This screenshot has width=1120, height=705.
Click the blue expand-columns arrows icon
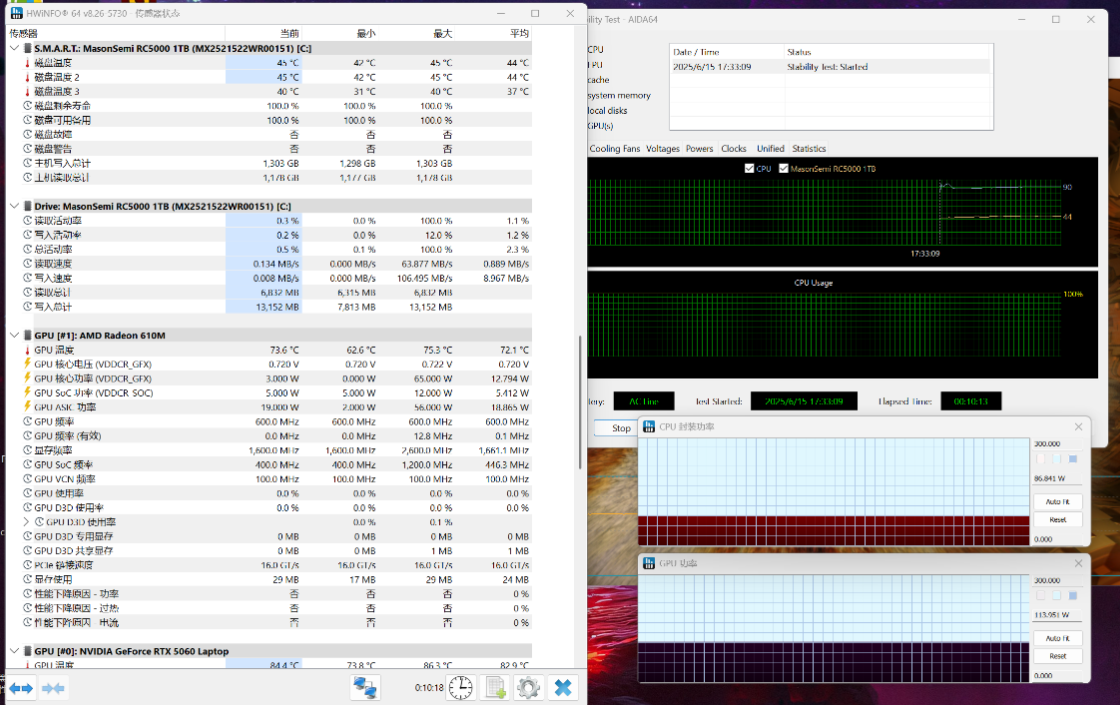click(21, 688)
